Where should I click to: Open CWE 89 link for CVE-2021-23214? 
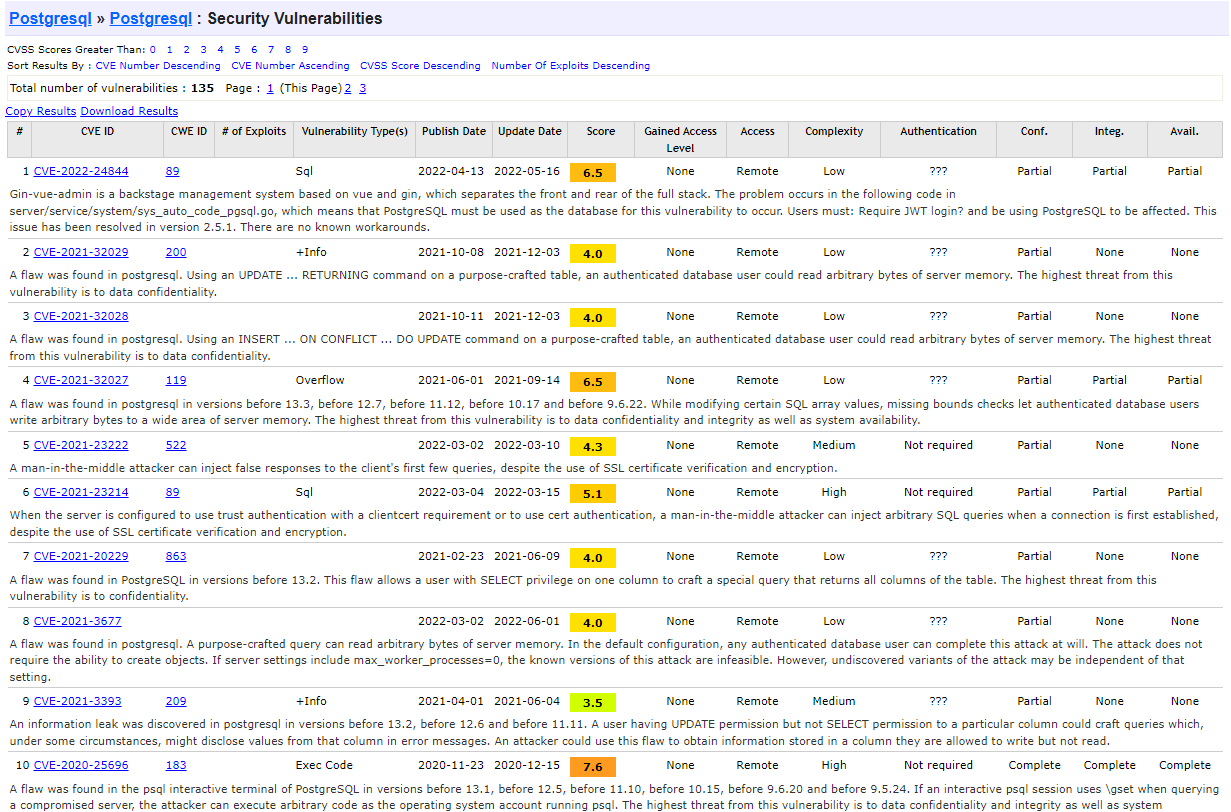click(173, 492)
